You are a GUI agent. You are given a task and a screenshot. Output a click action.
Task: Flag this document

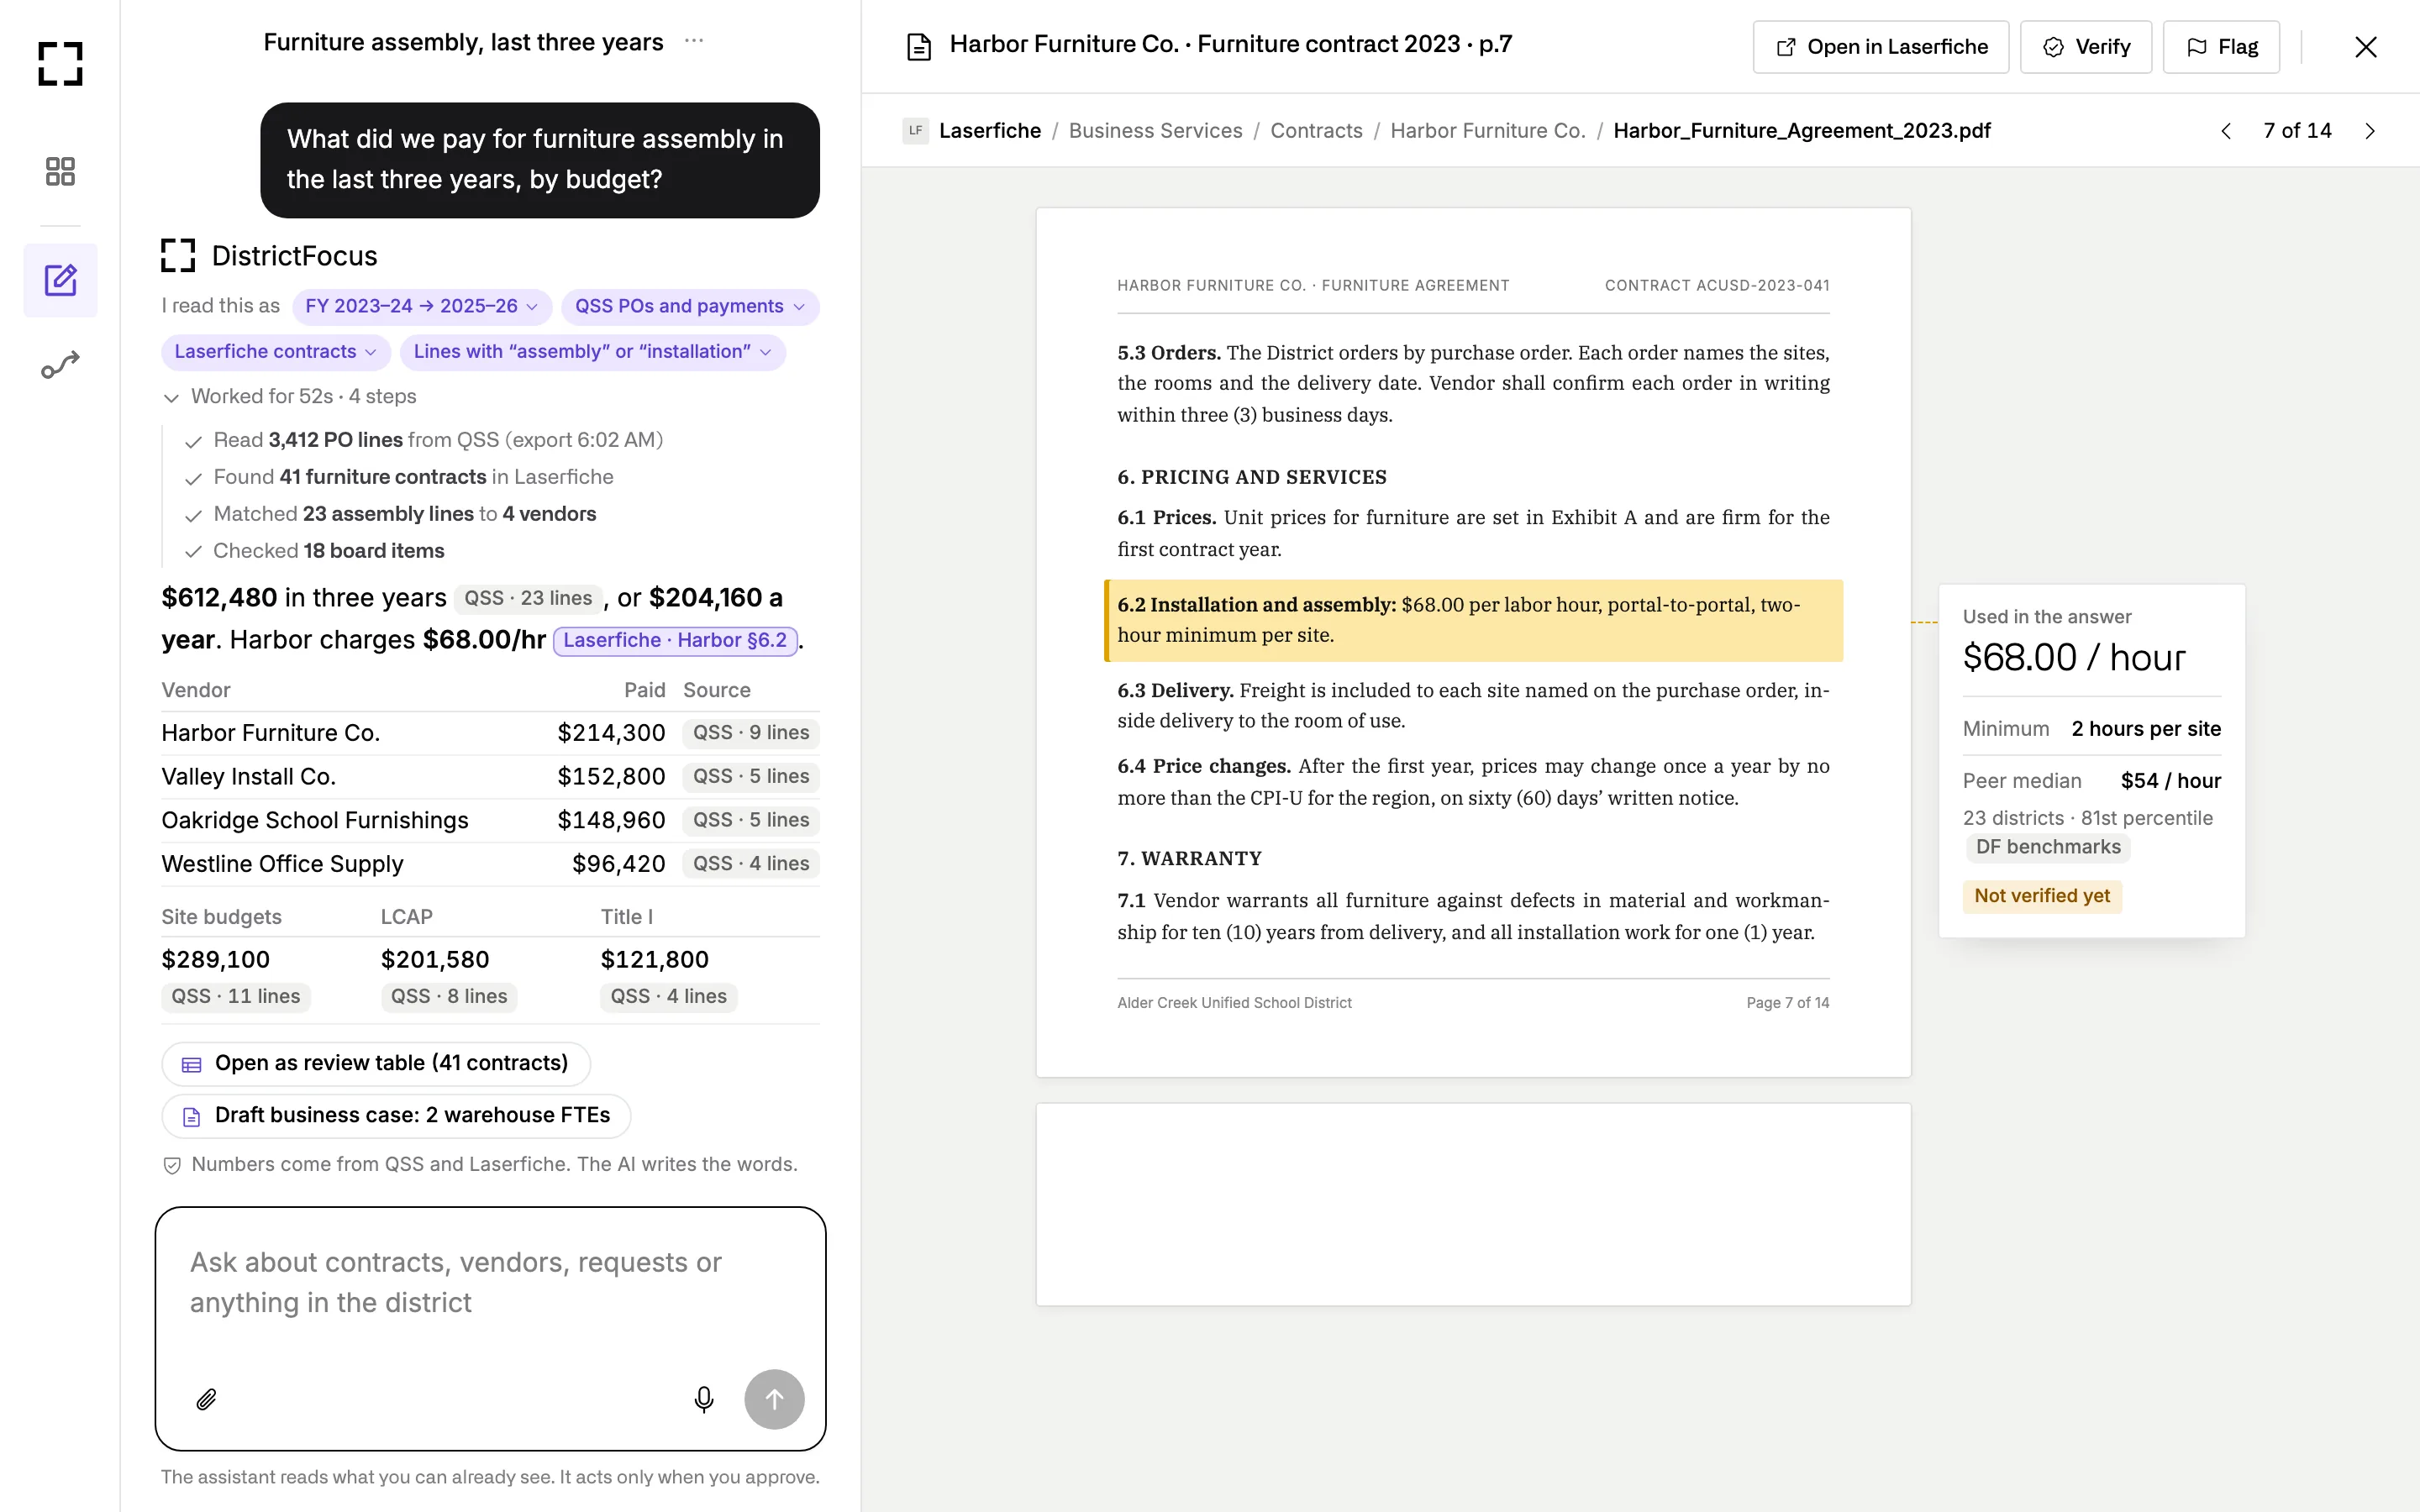coord(2221,47)
